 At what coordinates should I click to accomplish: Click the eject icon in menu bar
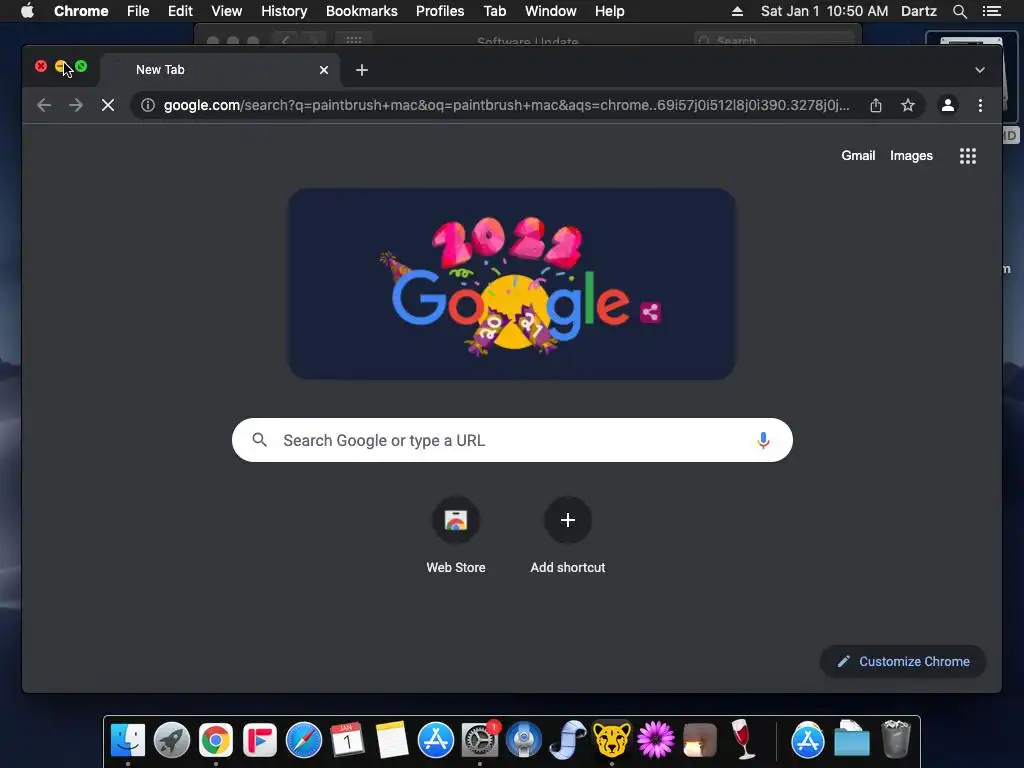click(x=737, y=11)
